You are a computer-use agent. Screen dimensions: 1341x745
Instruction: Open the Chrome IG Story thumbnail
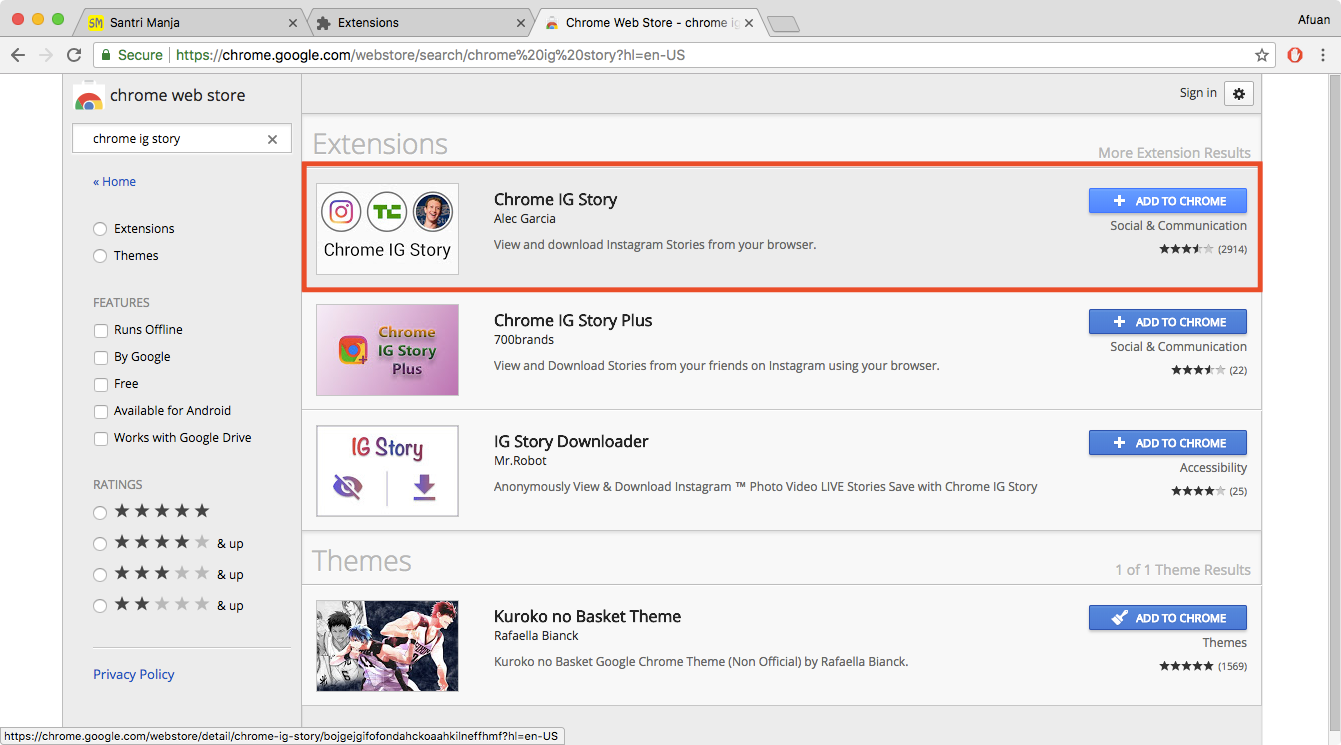tap(387, 229)
